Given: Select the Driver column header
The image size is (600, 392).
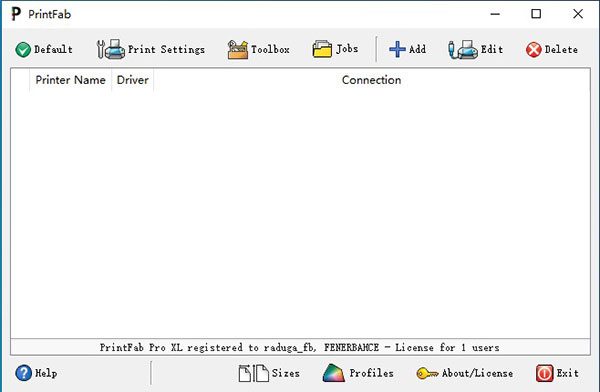Looking at the screenshot, I should click(132, 80).
